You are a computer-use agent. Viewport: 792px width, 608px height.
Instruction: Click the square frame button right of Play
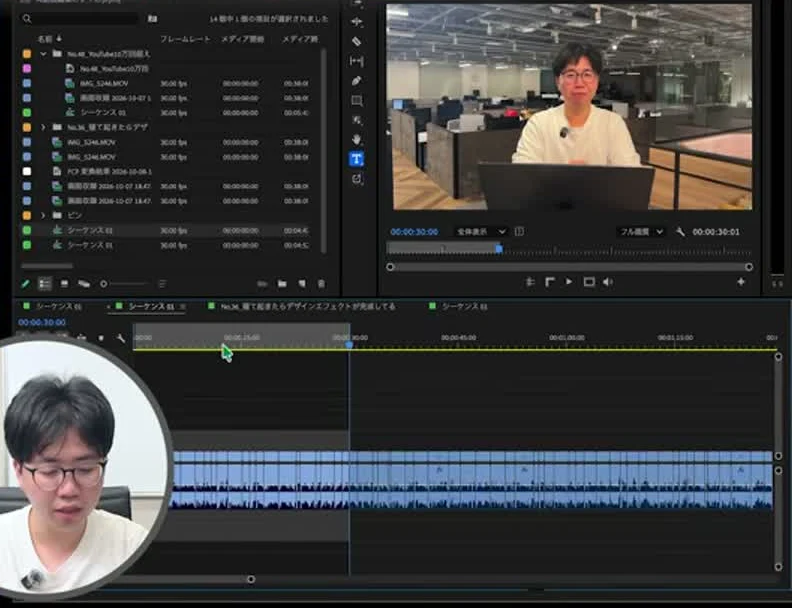[x=589, y=282]
